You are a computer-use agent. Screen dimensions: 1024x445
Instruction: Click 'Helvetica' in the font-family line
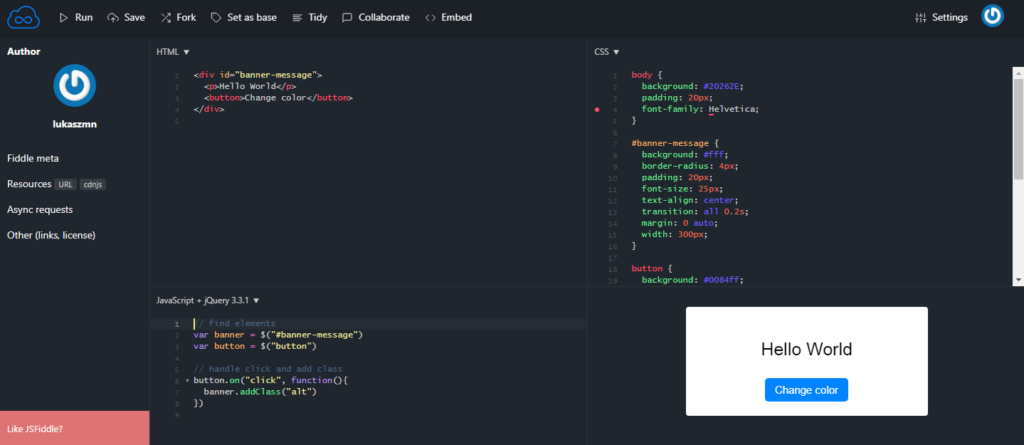click(731, 109)
